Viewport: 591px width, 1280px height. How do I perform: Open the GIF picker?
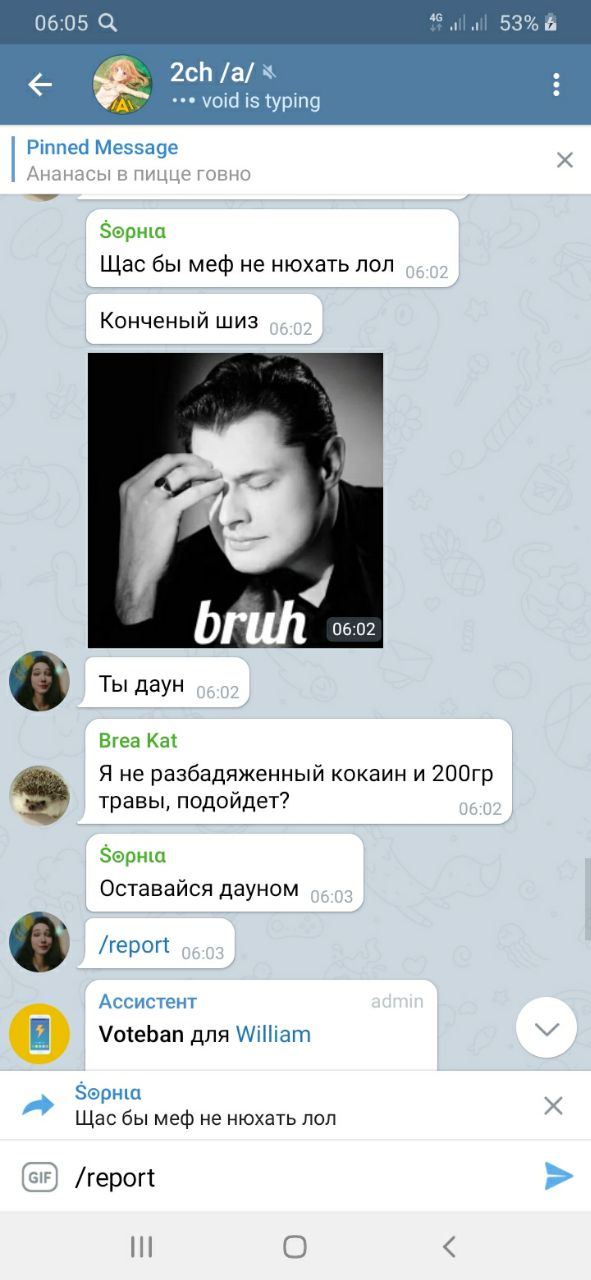[x=40, y=1177]
